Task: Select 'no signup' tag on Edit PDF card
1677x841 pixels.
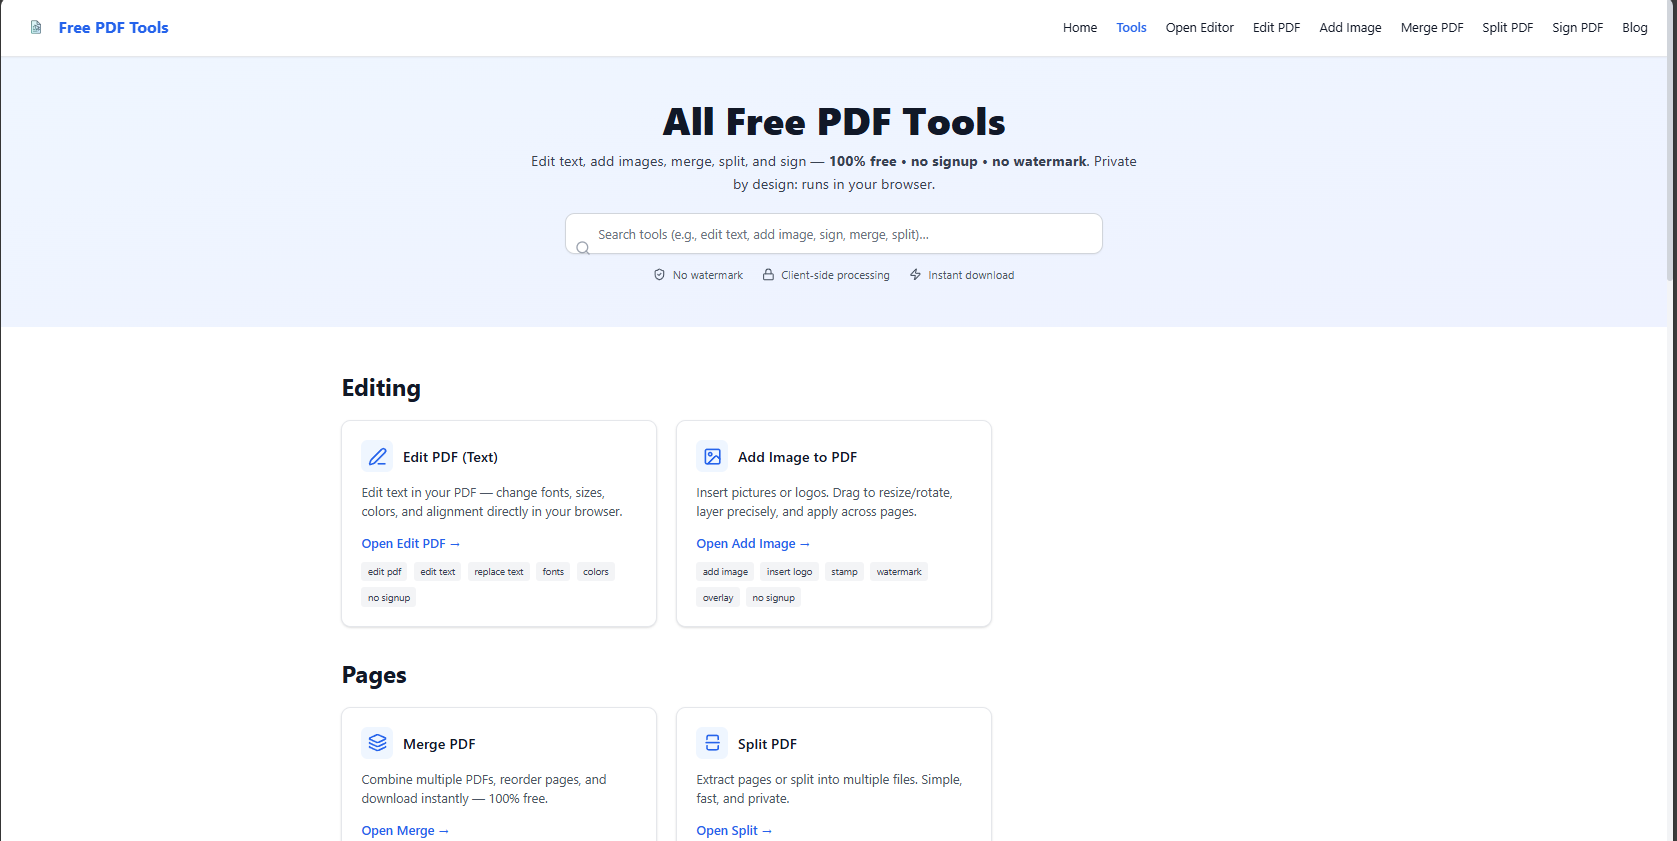Action: click(x=389, y=598)
